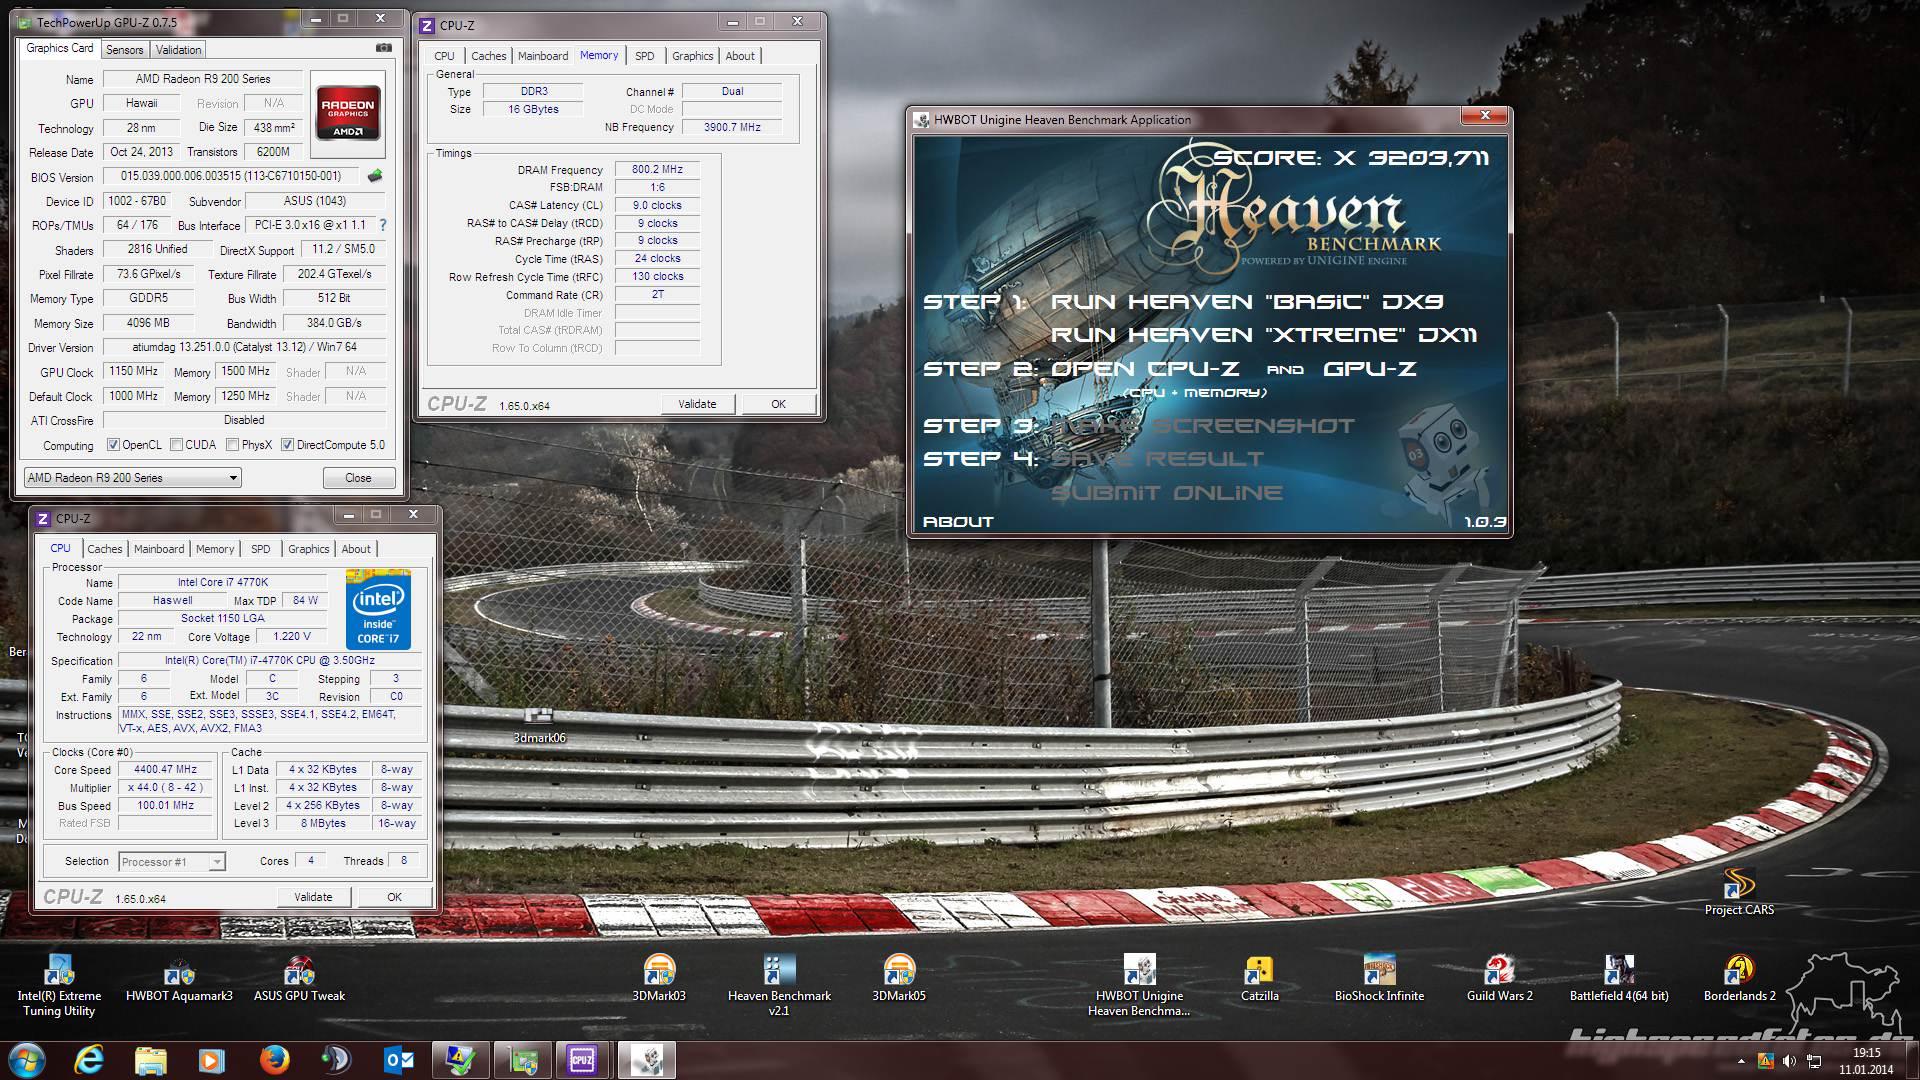Click the Close button in GPU-Z
The width and height of the screenshot is (1920, 1080).
click(x=359, y=478)
